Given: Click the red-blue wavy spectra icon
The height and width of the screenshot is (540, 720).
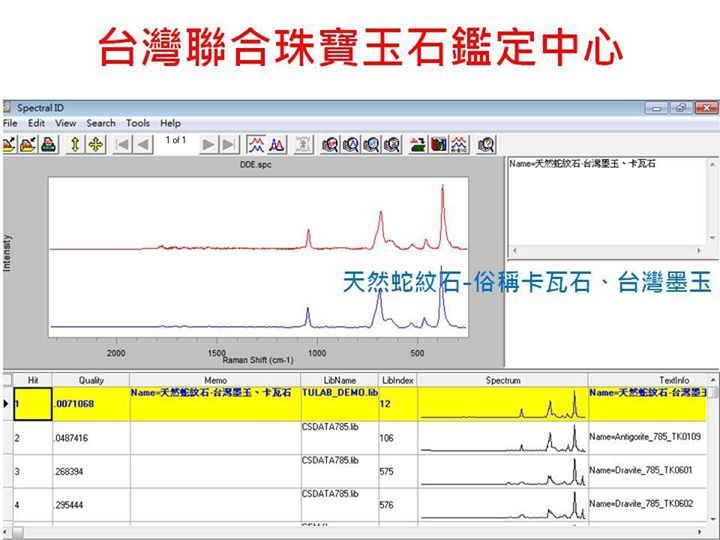Looking at the screenshot, I should (459, 145).
